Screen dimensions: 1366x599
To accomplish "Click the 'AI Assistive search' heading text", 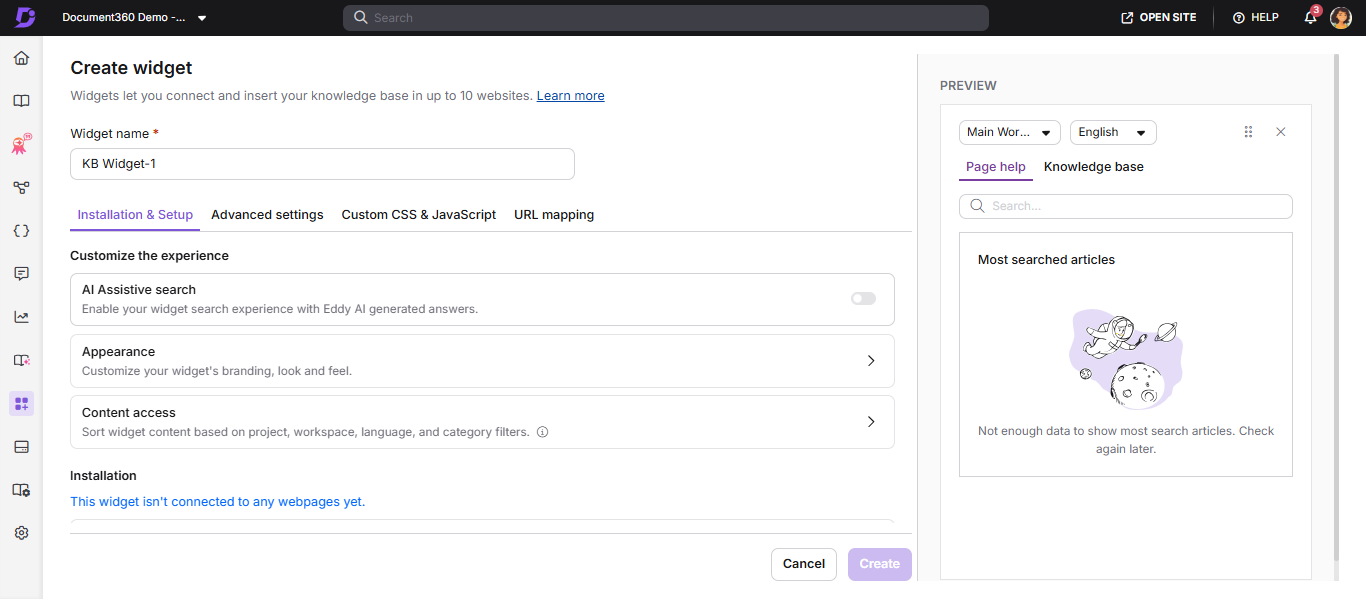I will coord(139,290).
